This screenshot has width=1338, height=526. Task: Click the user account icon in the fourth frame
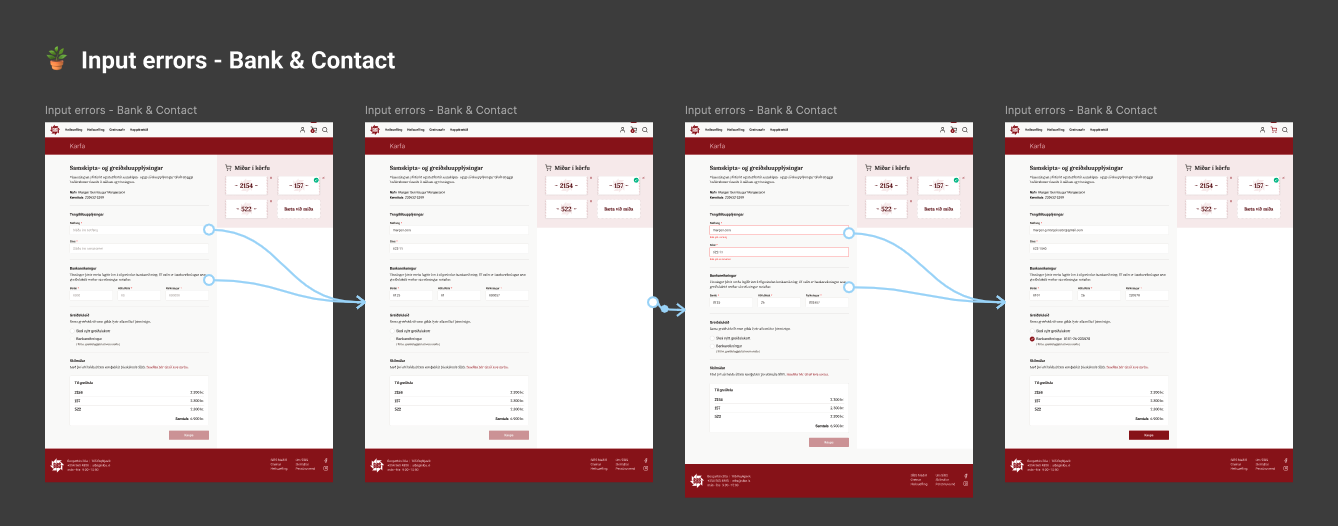(1262, 130)
